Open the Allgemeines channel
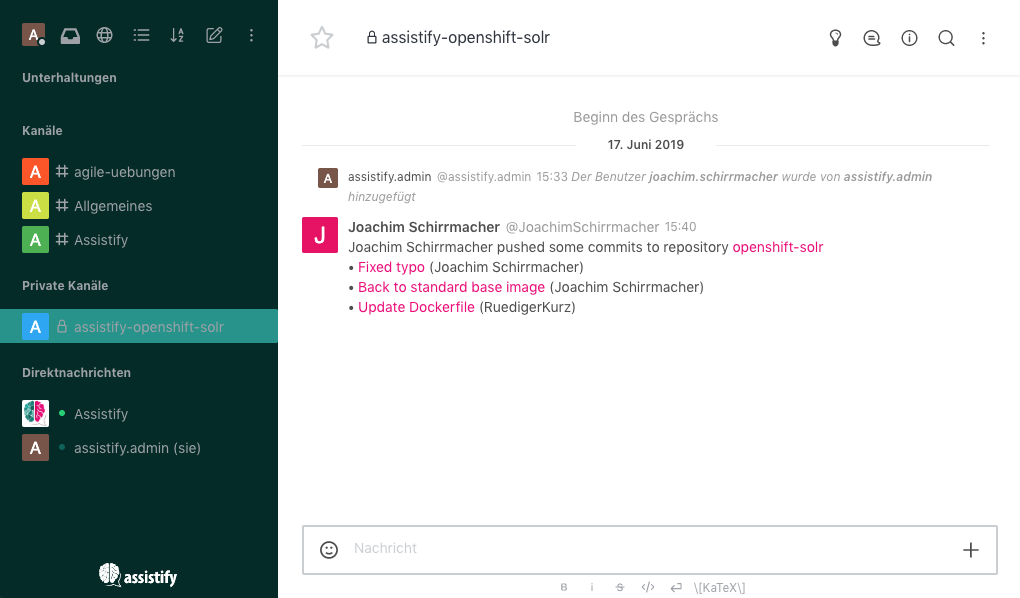 tap(139, 206)
